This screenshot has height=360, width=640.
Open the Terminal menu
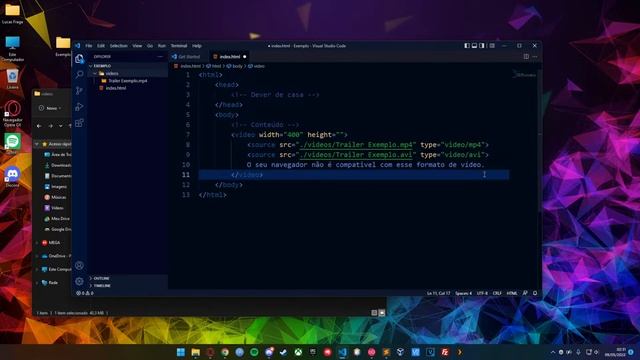179,46
